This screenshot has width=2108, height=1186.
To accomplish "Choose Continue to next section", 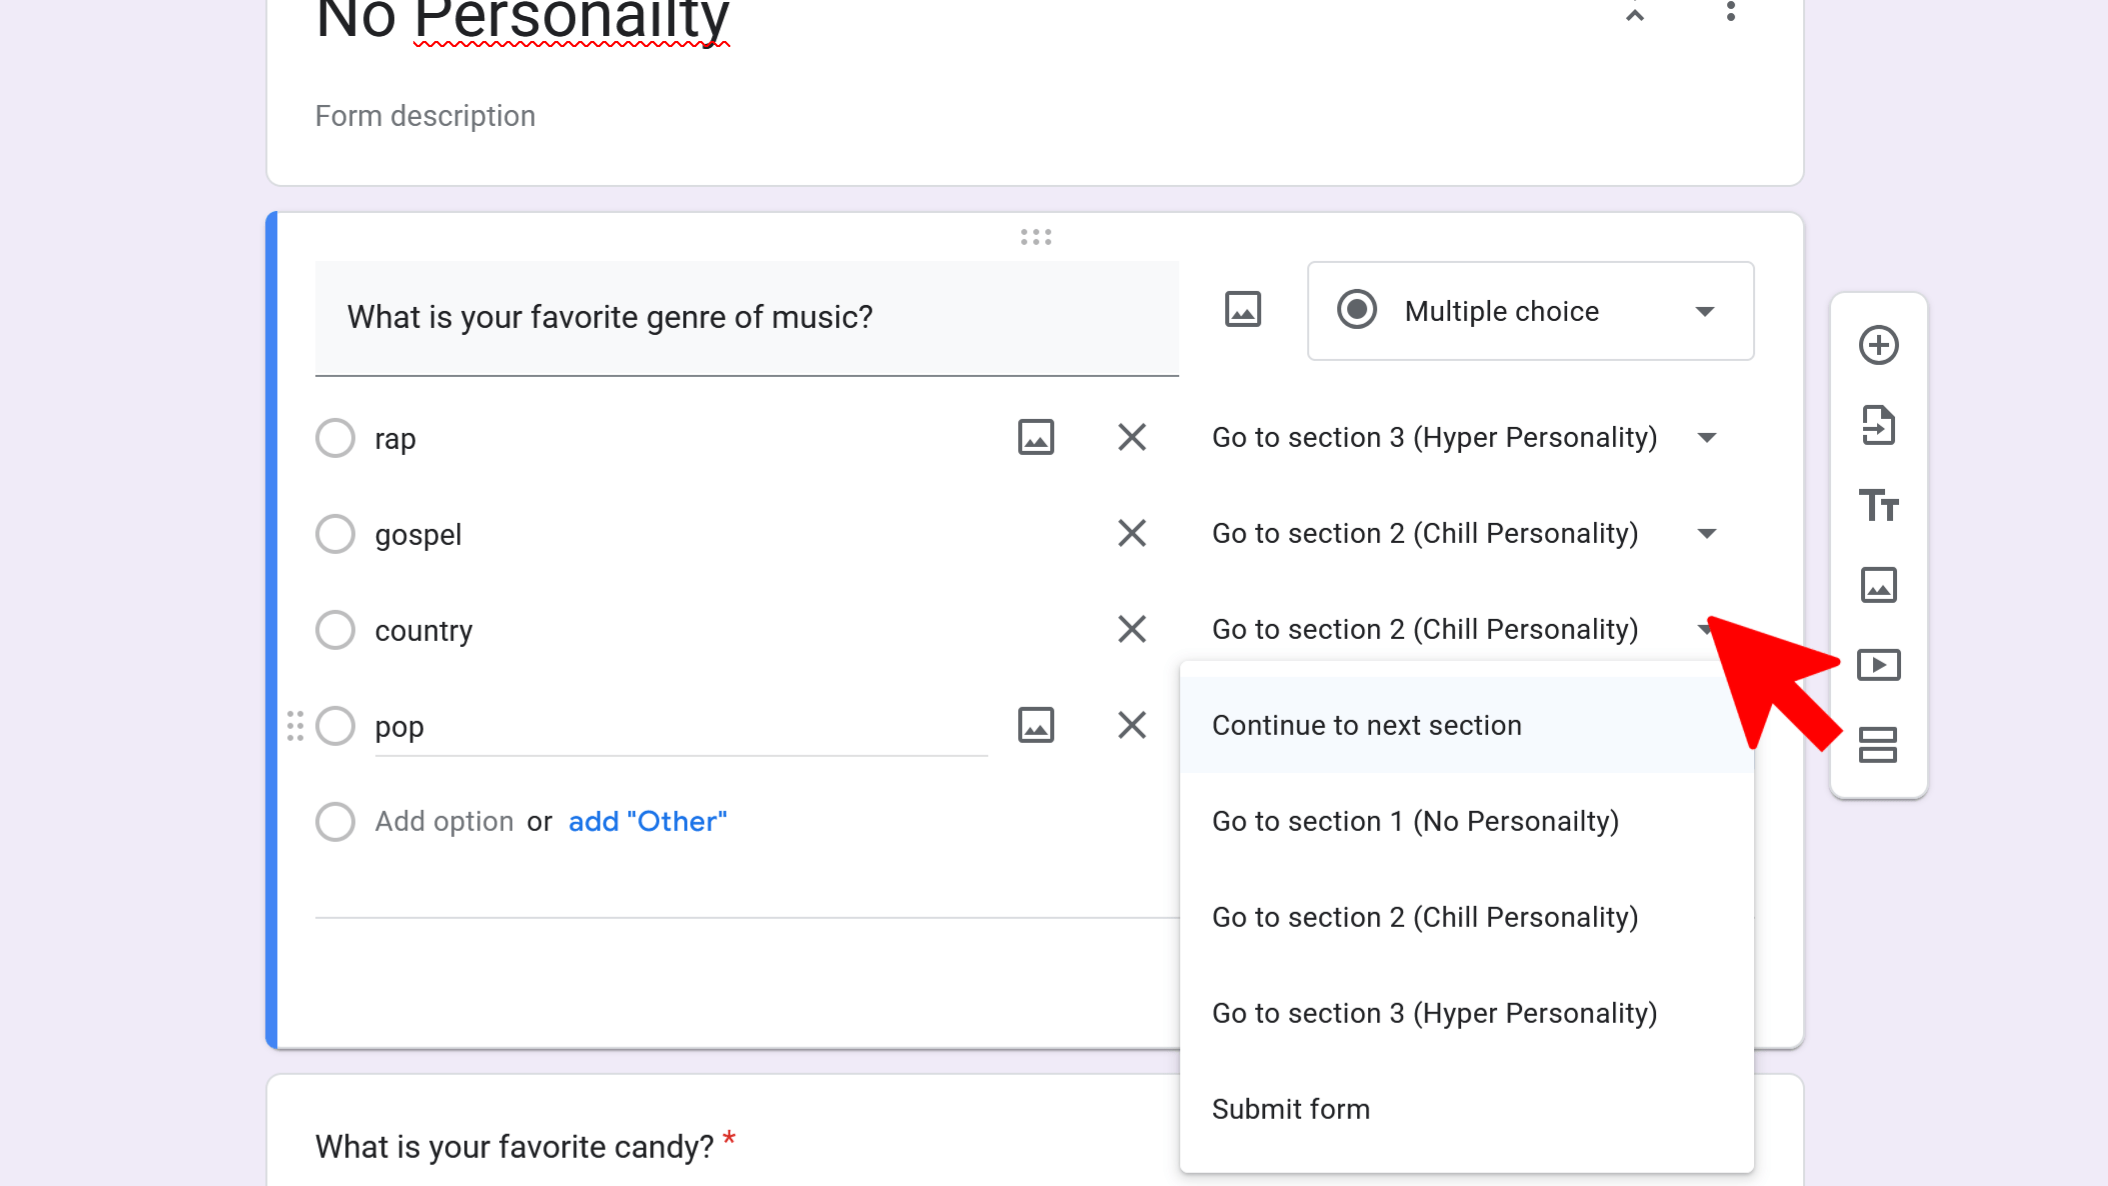I will tap(1366, 726).
